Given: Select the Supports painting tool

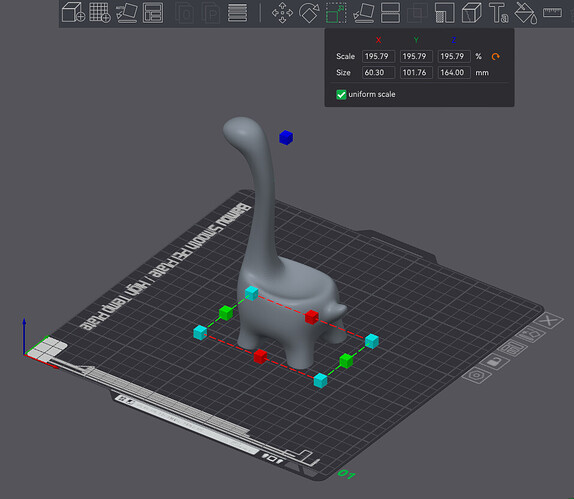Looking at the screenshot, I should tap(444, 12).
